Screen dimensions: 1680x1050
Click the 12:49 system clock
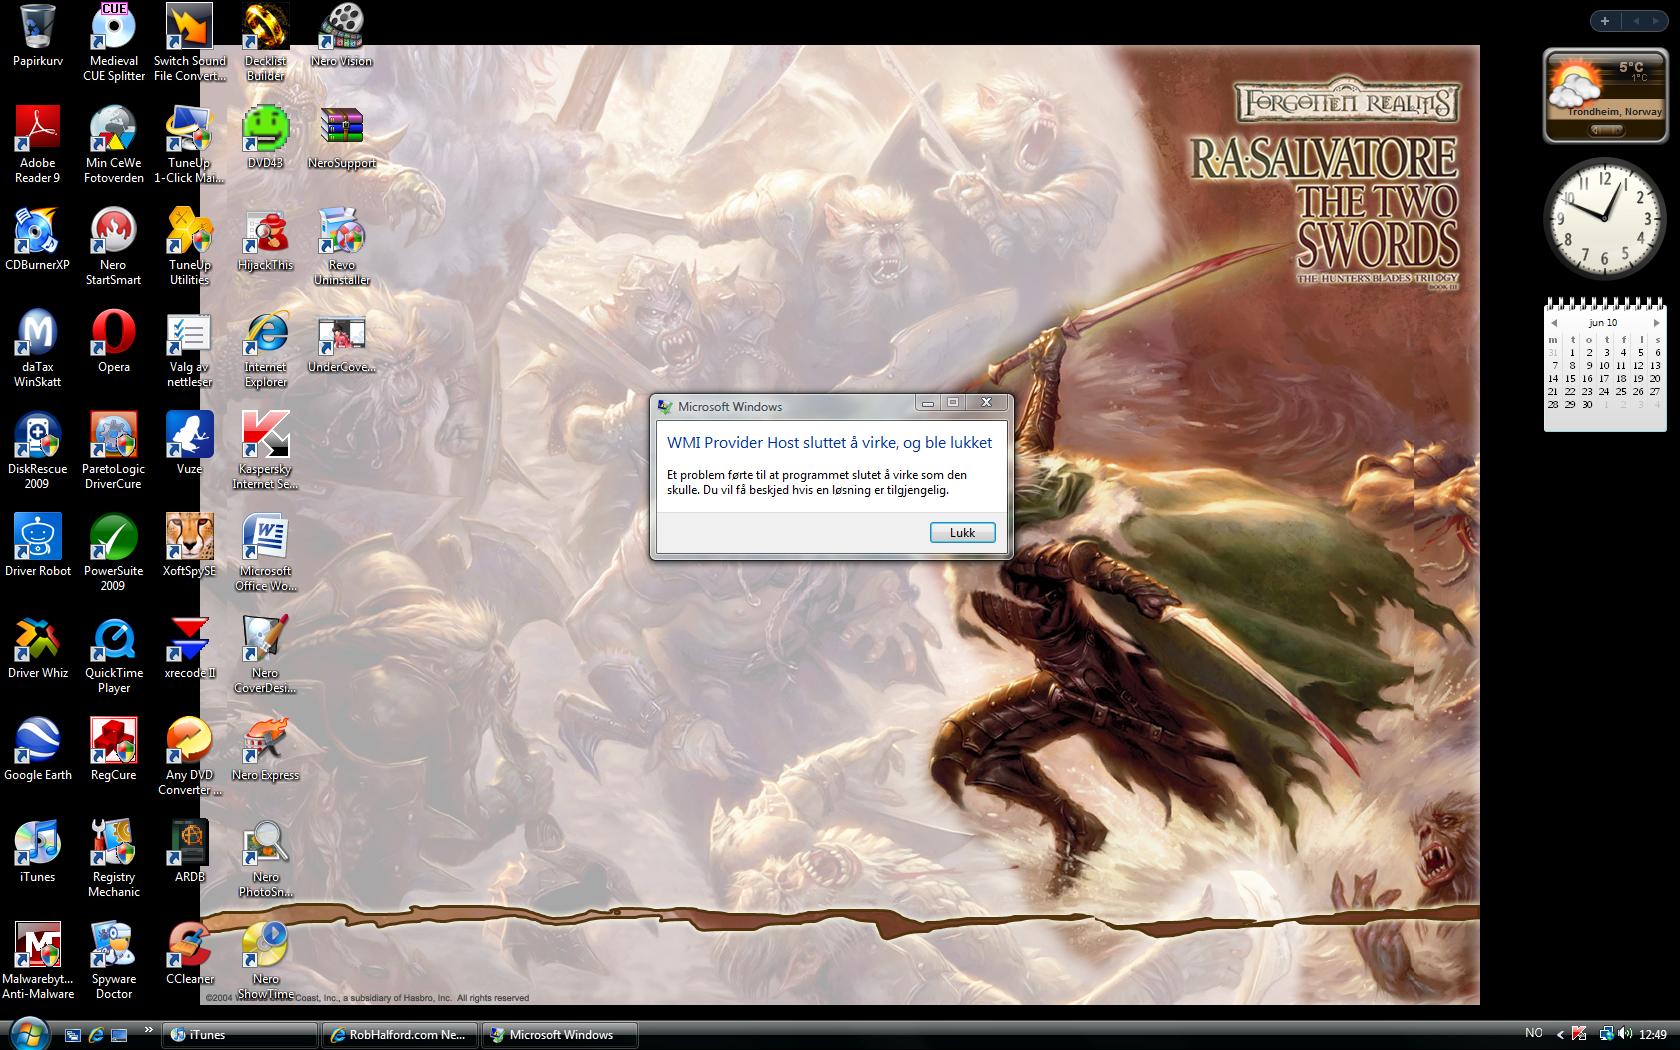1653,1034
